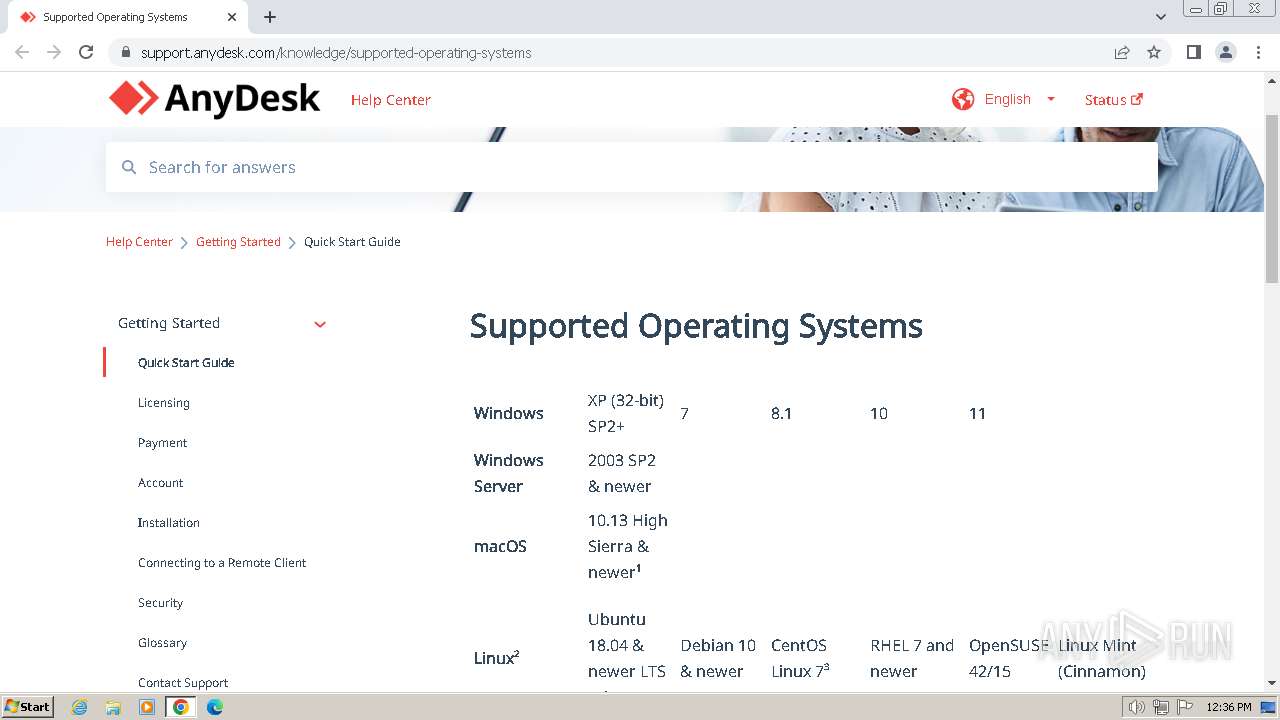Screen dimensions: 1280x720
Task: Click the 'Debian 10 & newer' cell
Action: [718, 658]
